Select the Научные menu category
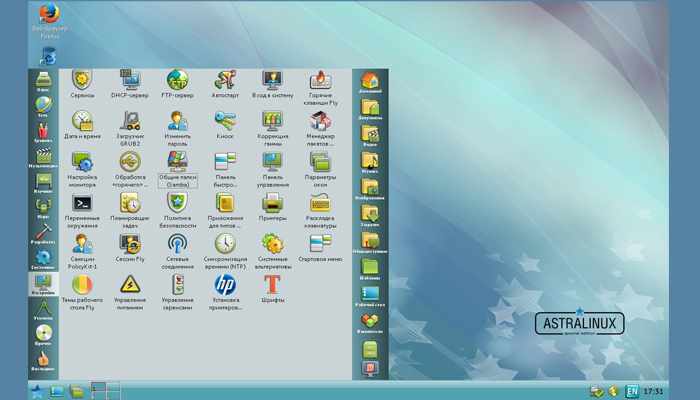 (43, 183)
